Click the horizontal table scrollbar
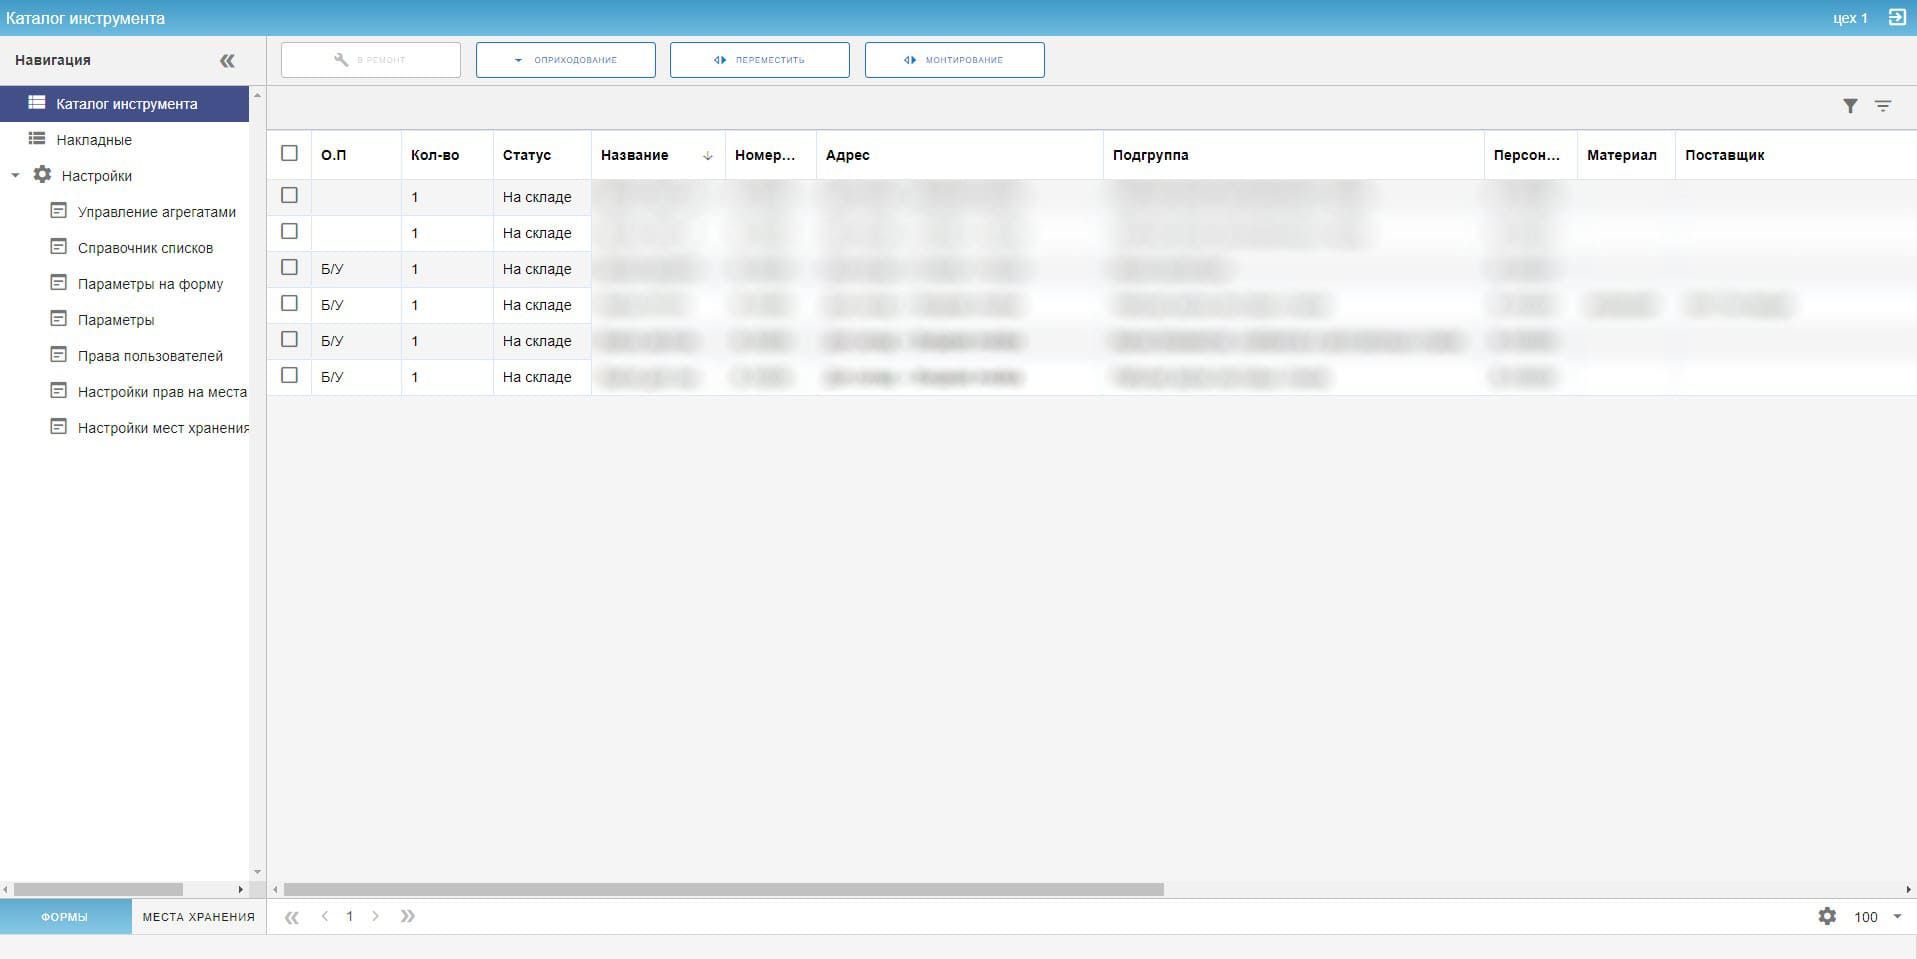Viewport: 1917px width, 959px height. click(723, 889)
